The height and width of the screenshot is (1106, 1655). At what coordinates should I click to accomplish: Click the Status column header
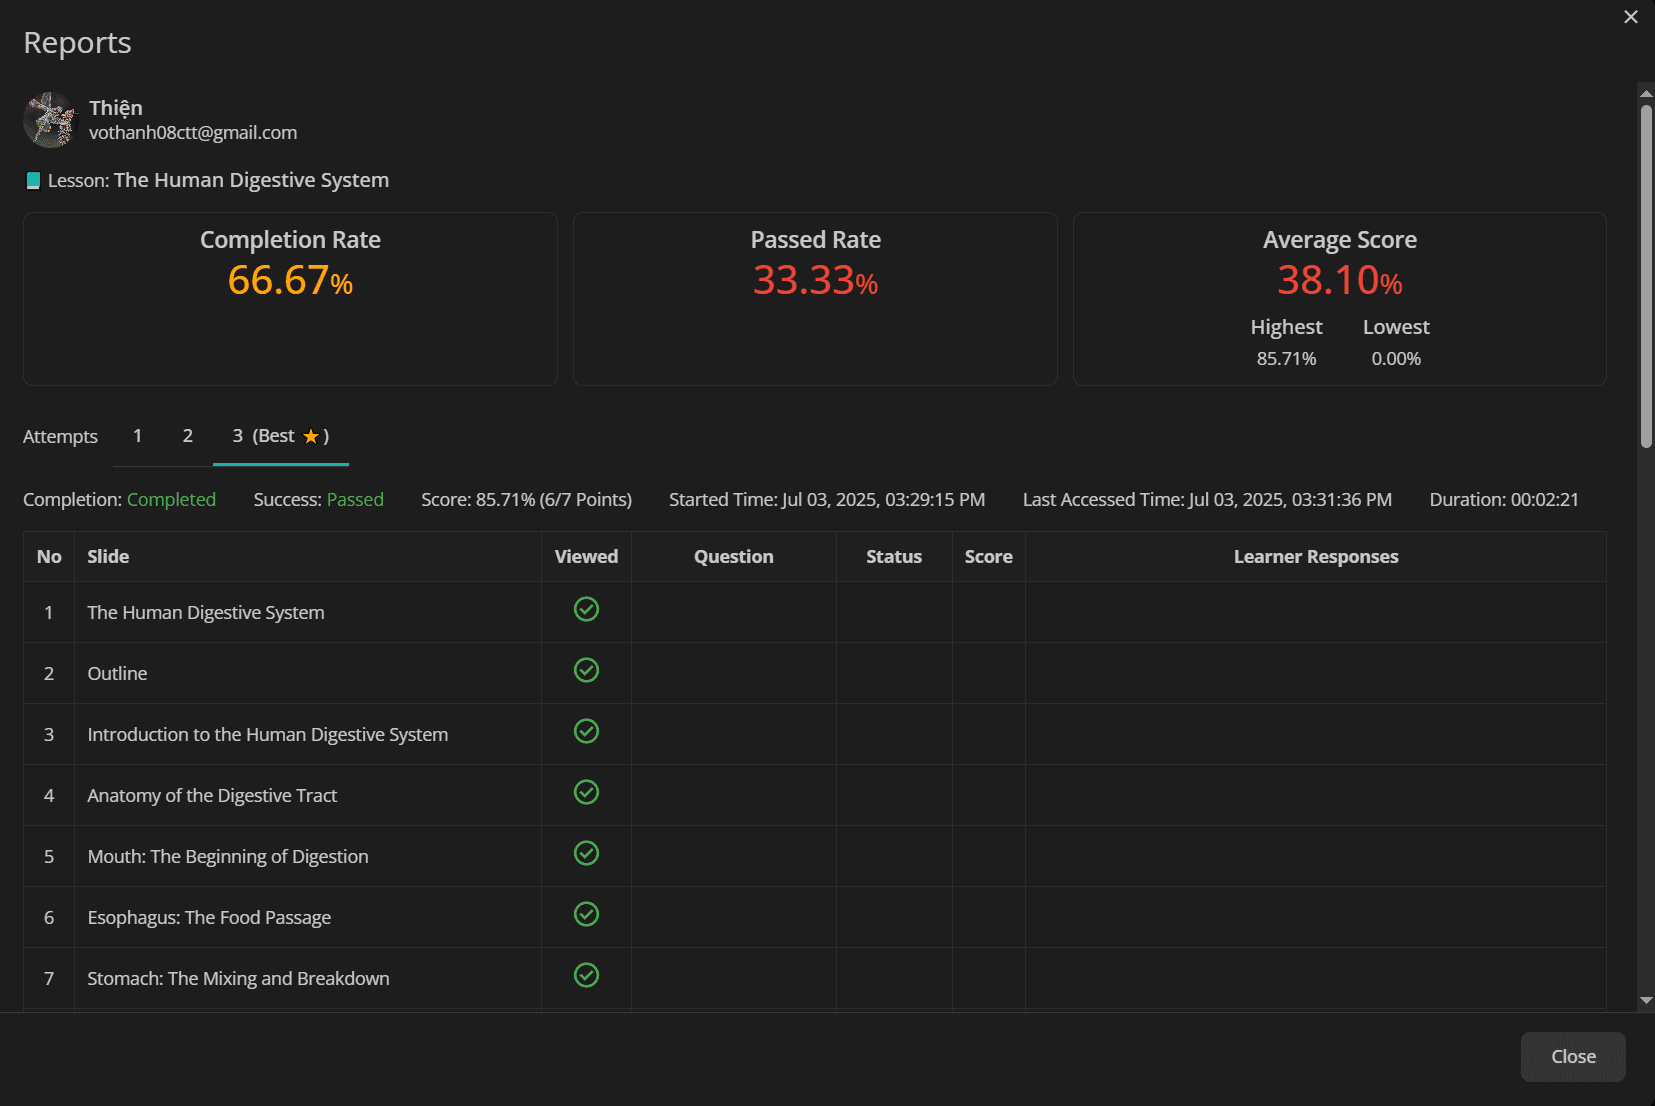pyautogui.click(x=894, y=557)
